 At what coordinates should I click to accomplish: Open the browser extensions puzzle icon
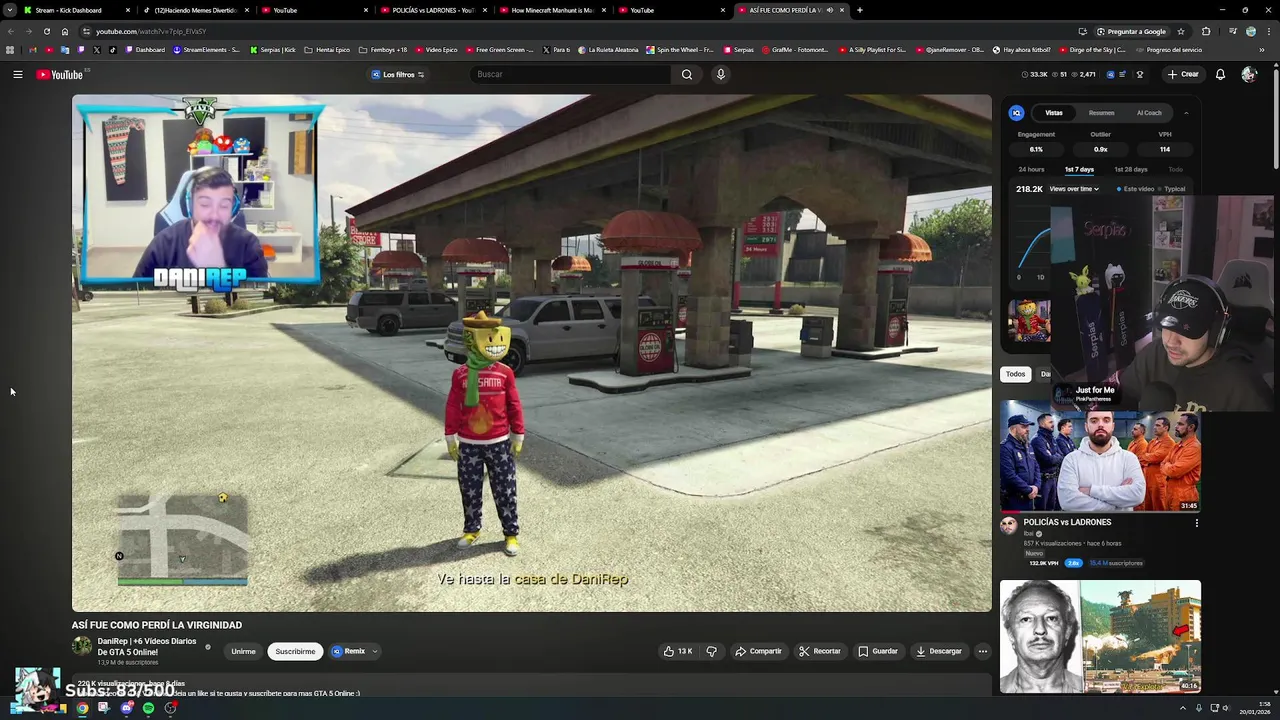click(1206, 31)
